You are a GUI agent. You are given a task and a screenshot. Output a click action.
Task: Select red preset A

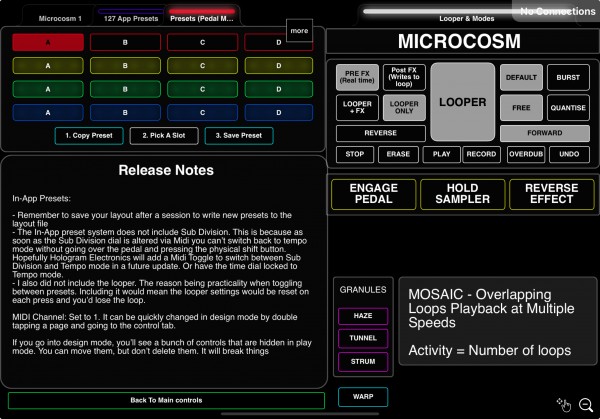coord(48,42)
